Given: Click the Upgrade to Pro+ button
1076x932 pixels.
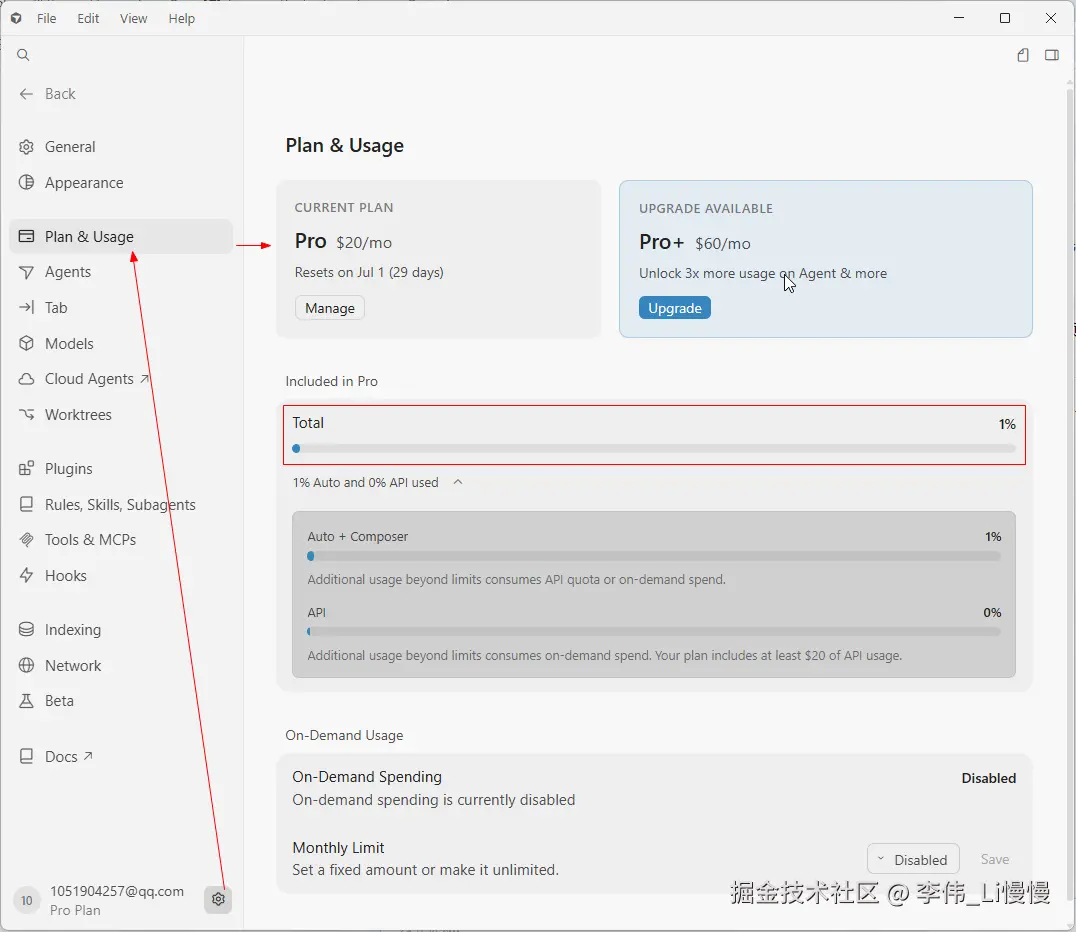Looking at the screenshot, I should (675, 308).
